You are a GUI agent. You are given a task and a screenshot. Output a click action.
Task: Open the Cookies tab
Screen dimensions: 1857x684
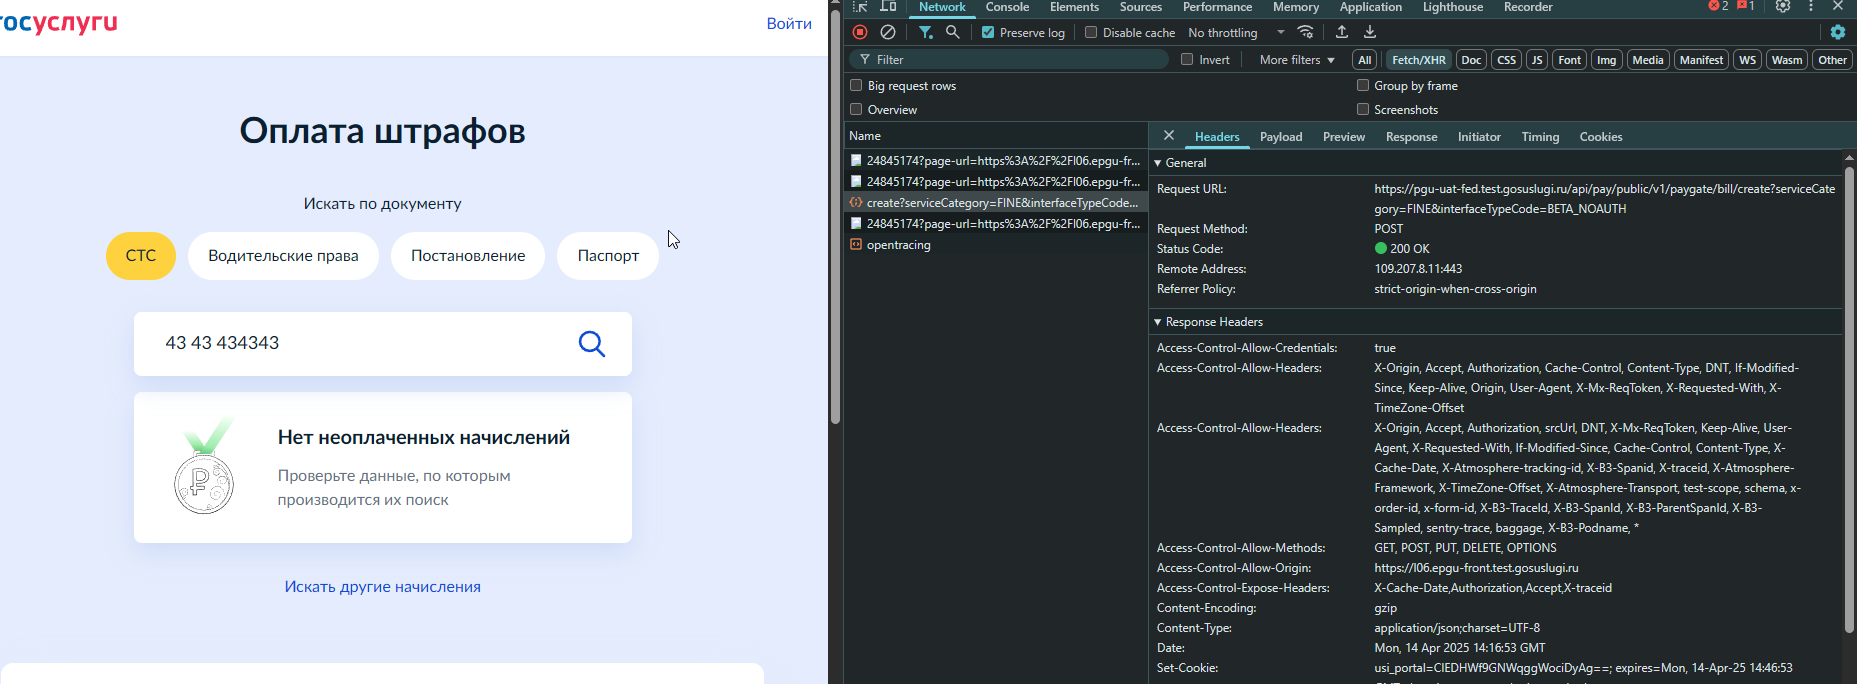pos(1600,137)
